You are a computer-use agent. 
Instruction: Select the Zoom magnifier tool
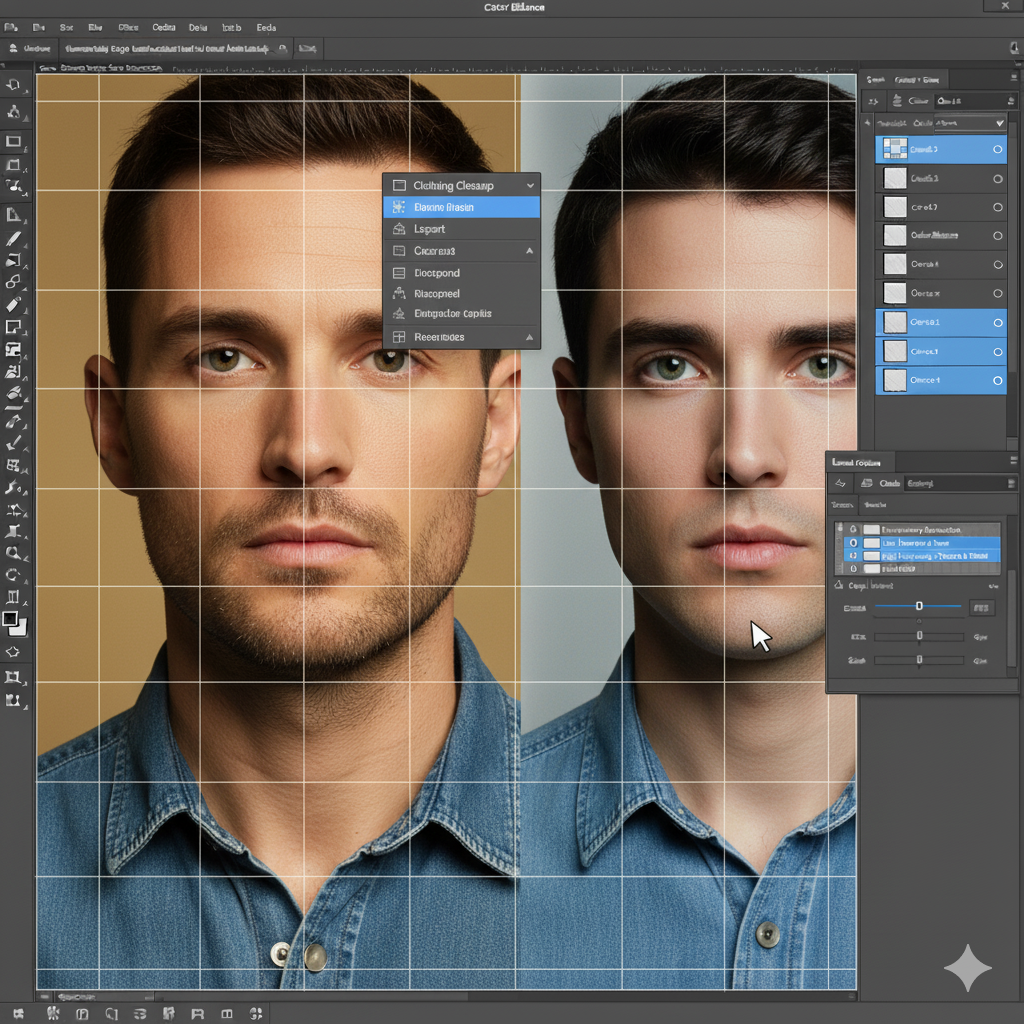(13, 553)
